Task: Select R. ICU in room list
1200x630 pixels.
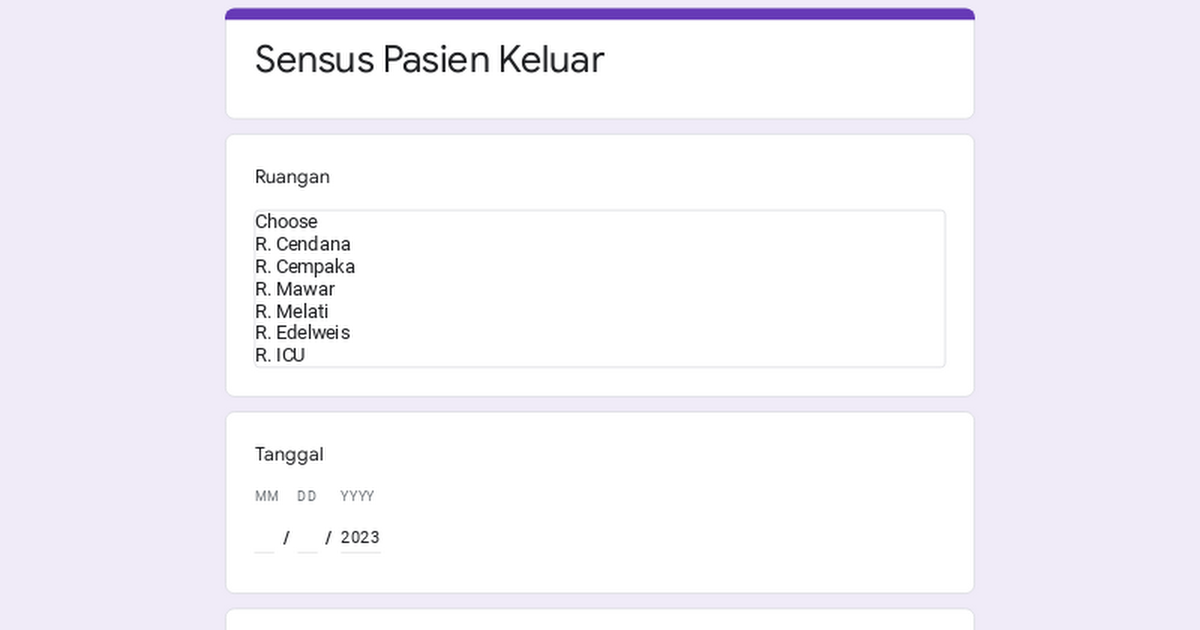Action: click(280, 355)
